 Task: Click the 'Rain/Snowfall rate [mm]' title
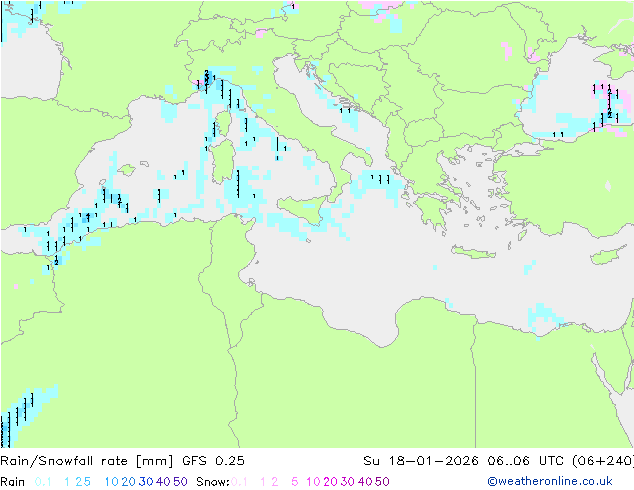coord(87,461)
